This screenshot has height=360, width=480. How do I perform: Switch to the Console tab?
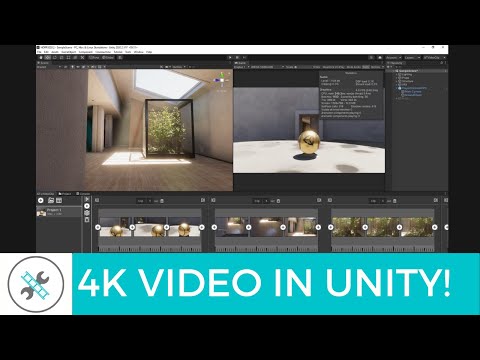(83, 194)
